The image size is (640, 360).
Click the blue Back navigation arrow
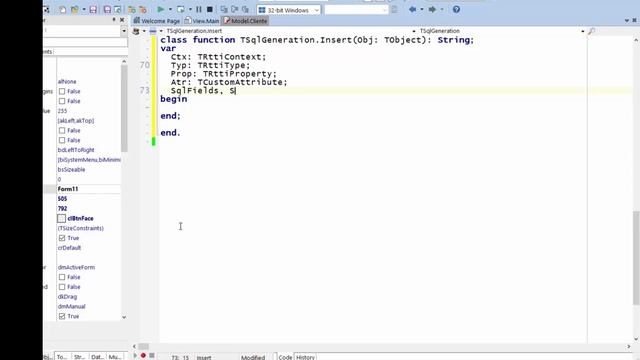click(x=413, y=9)
